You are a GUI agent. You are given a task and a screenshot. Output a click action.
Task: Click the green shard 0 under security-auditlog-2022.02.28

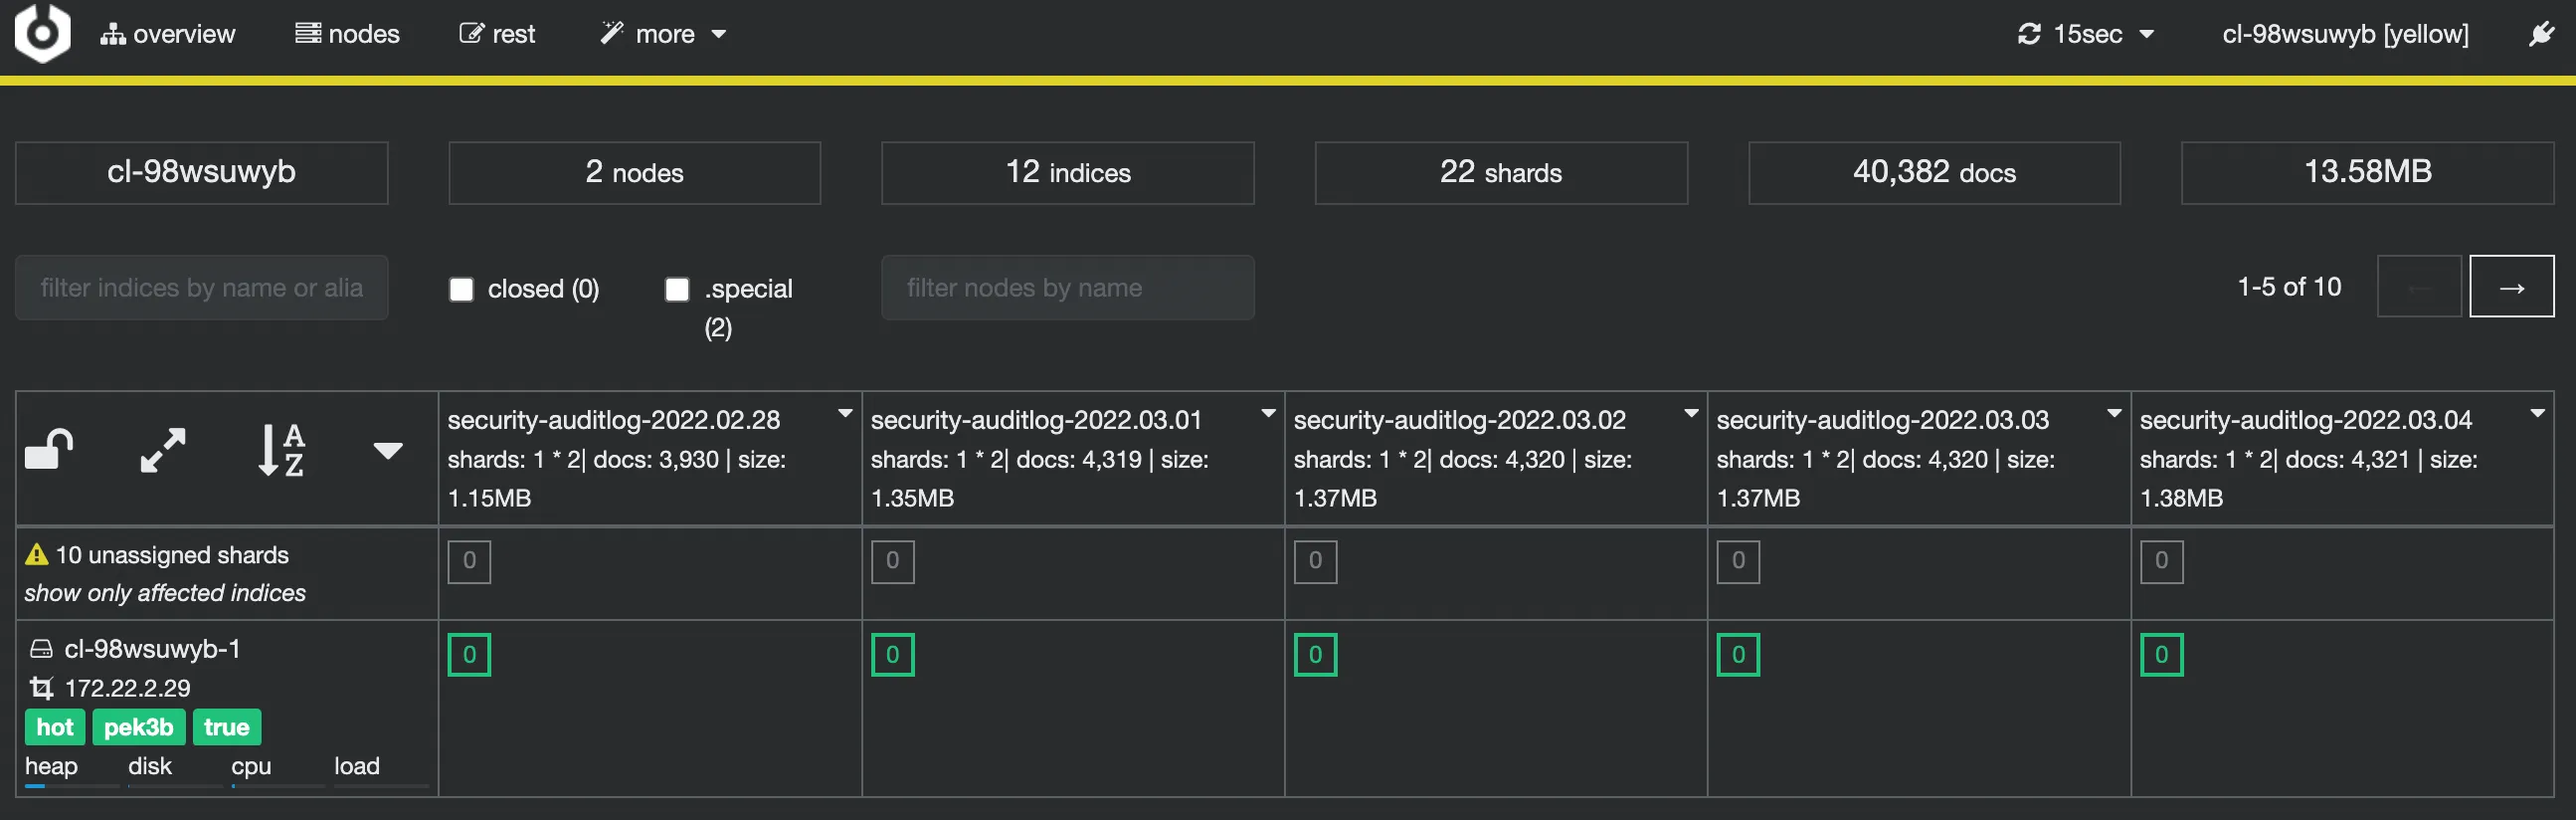coord(469,655)
